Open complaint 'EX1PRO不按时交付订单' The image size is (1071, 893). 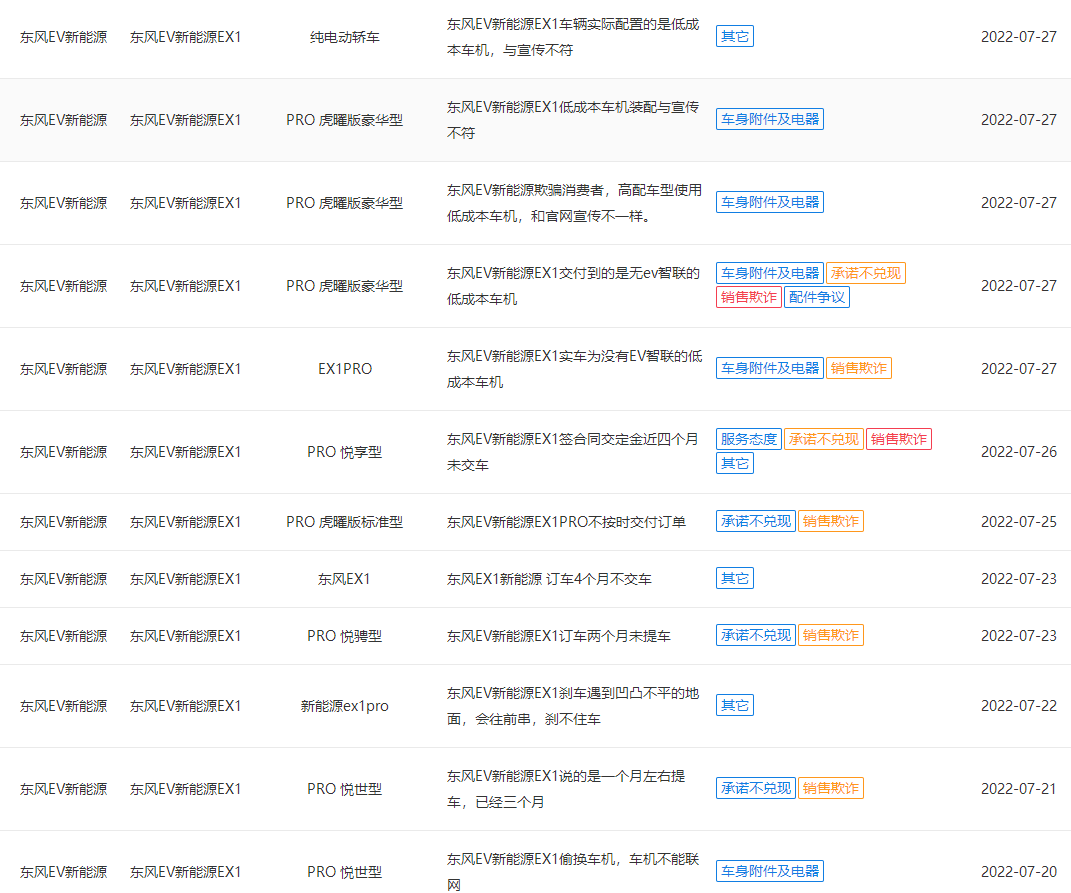pos(566,522)
